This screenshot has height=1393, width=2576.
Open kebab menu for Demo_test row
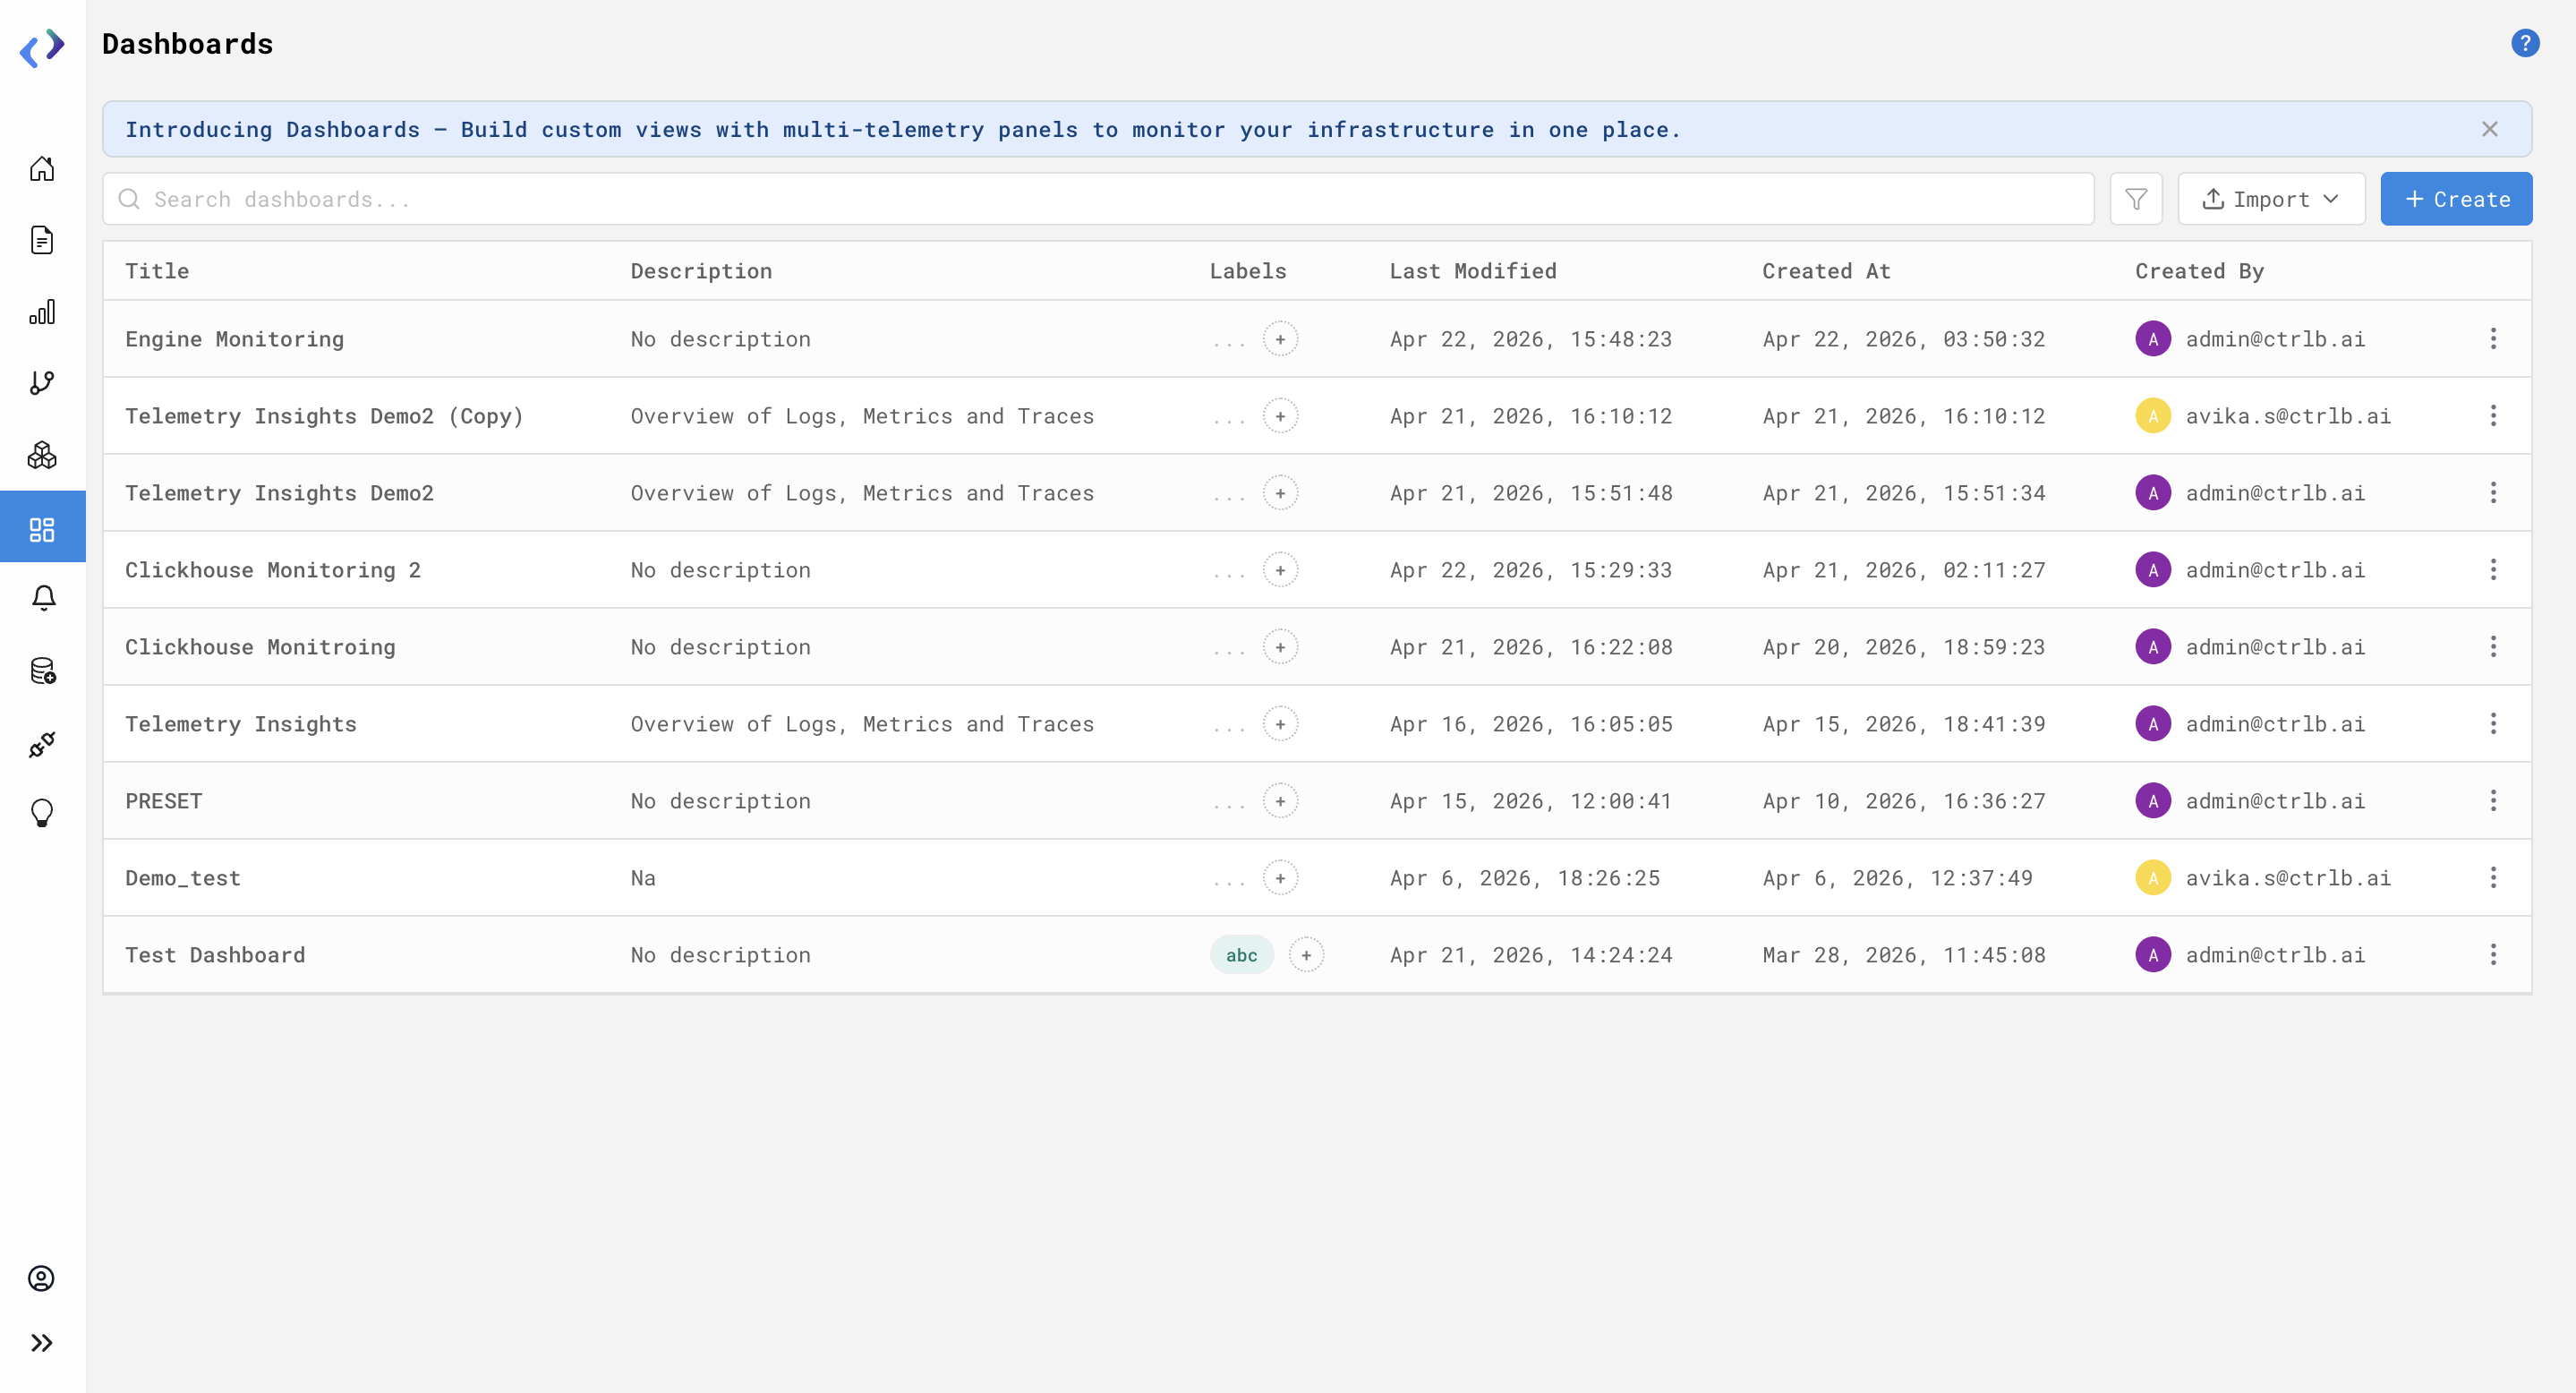[x=2492, y=878]
